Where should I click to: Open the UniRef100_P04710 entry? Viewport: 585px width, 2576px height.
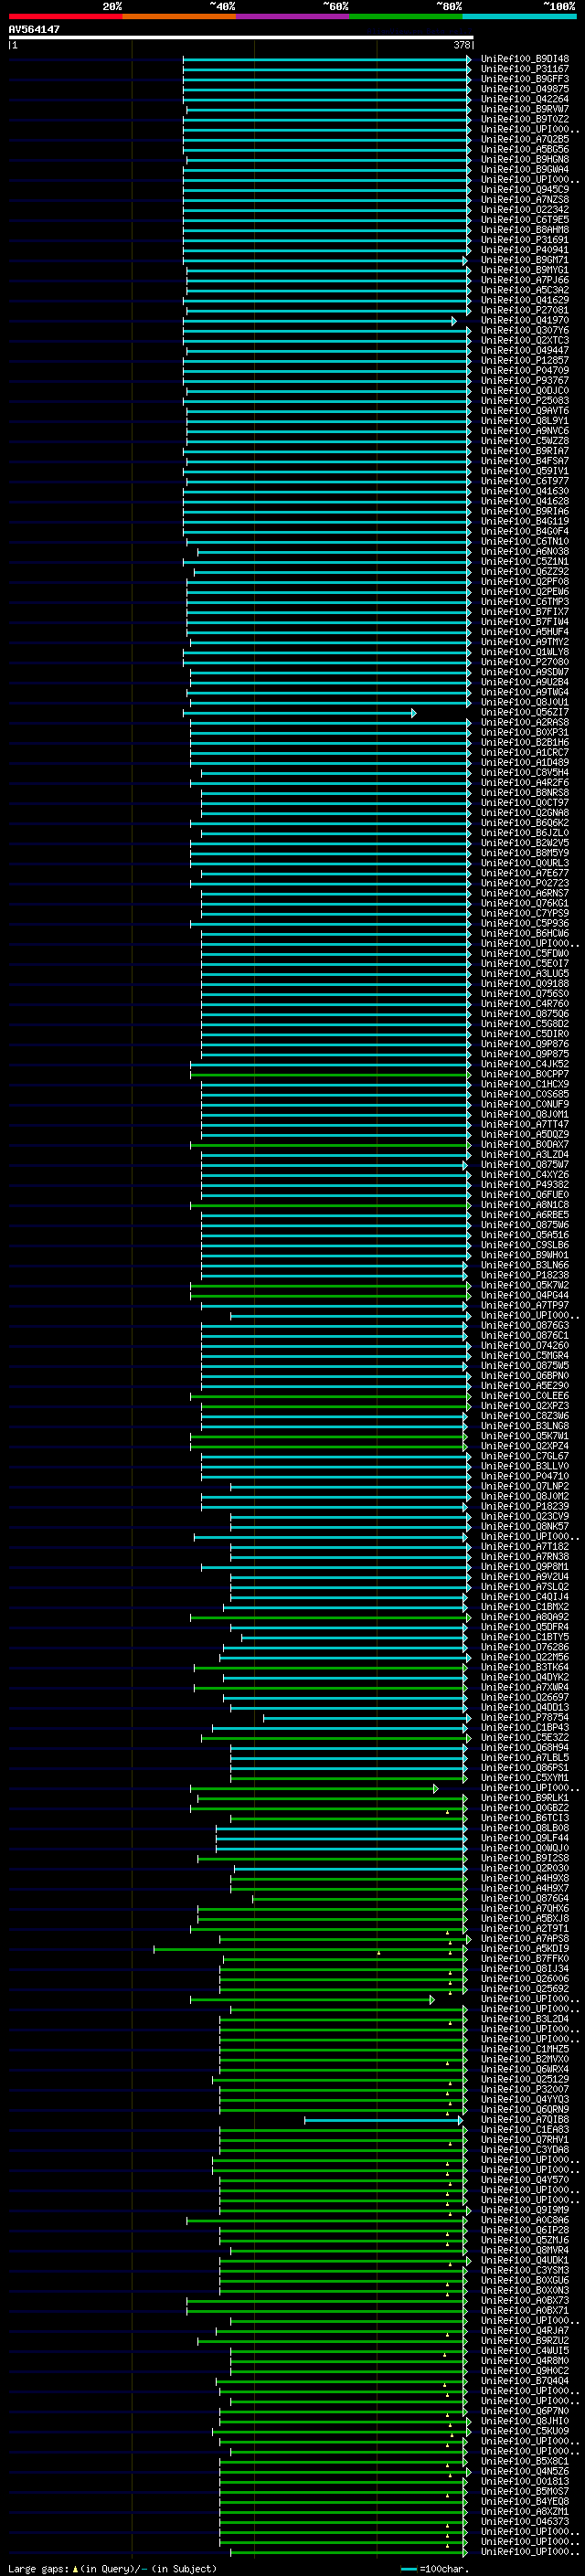click(x=525, y=1477)
